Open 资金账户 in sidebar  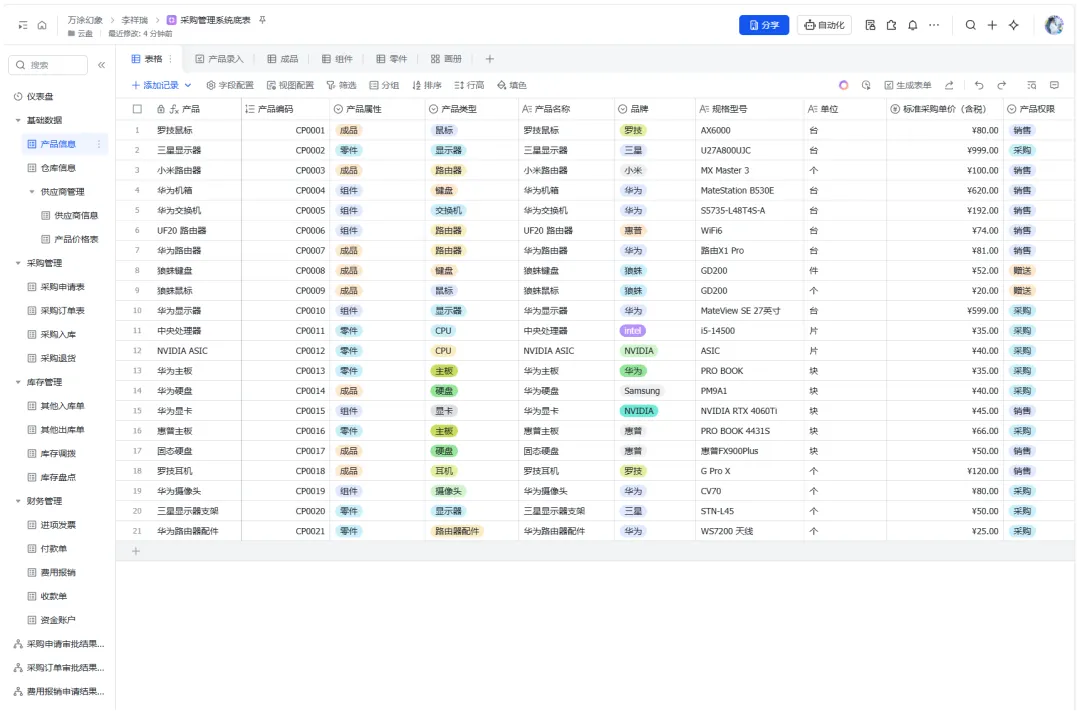(x=52, y=620)
